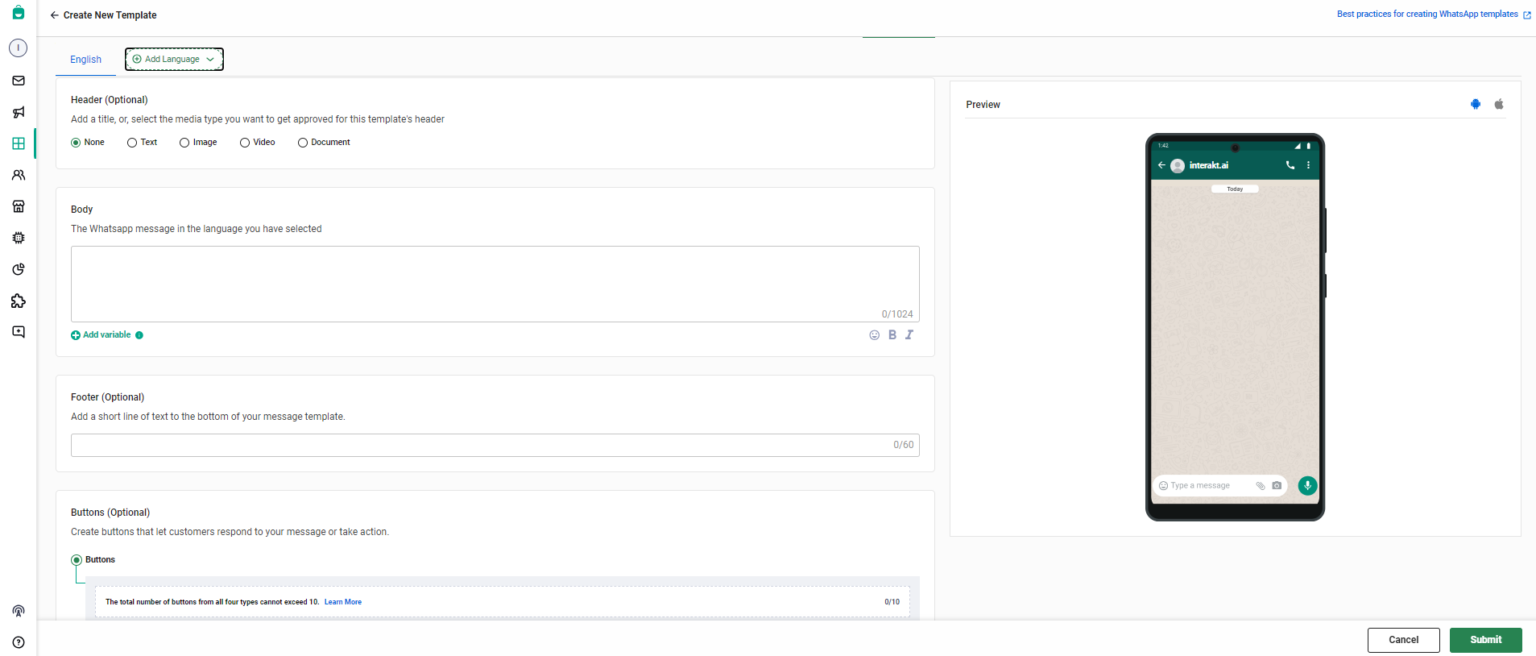This screenshot has width=1536, height=656.
Task: Open the Campaigns megaphone icon in sidebar
Action: point(17,112)
